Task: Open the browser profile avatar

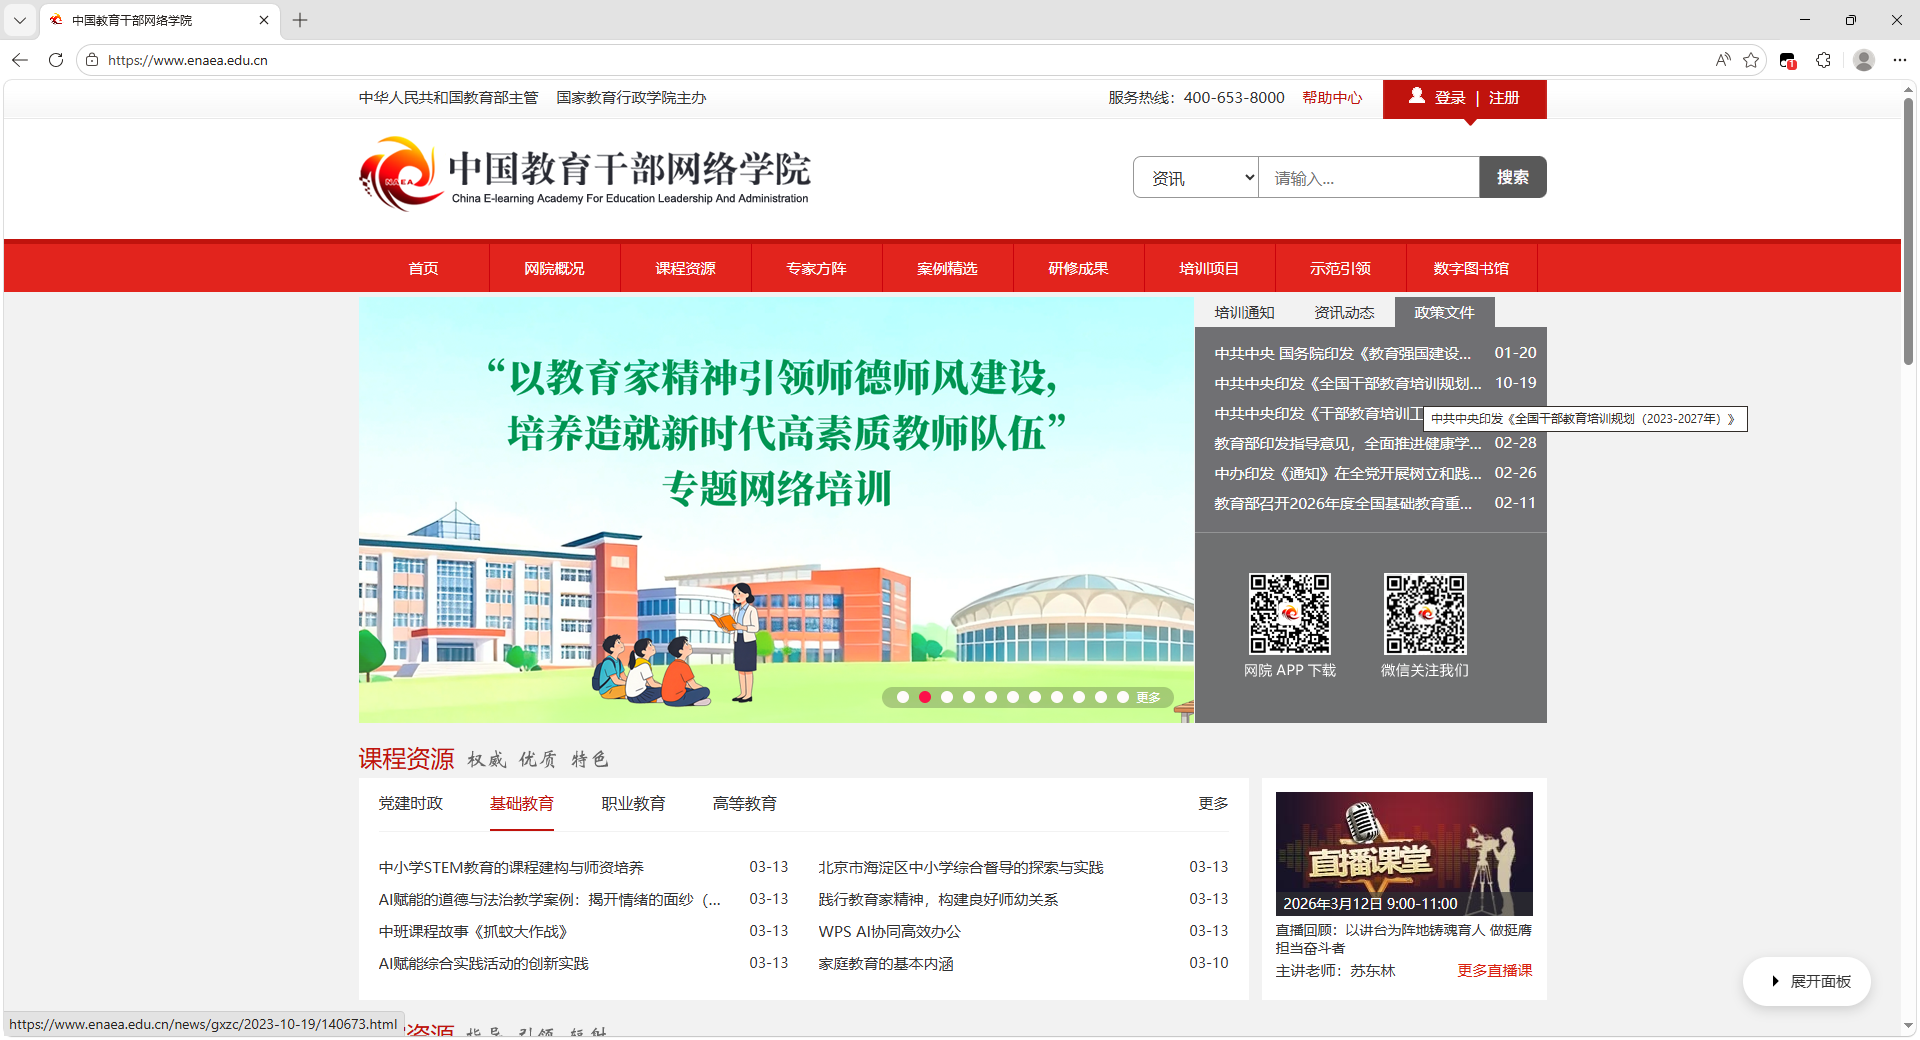Action: 1863,60
